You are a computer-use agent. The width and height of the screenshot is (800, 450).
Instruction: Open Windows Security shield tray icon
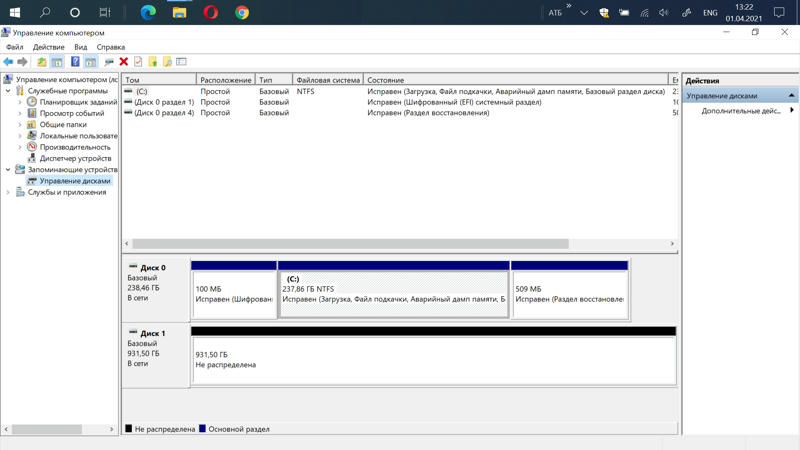[604, 13]
